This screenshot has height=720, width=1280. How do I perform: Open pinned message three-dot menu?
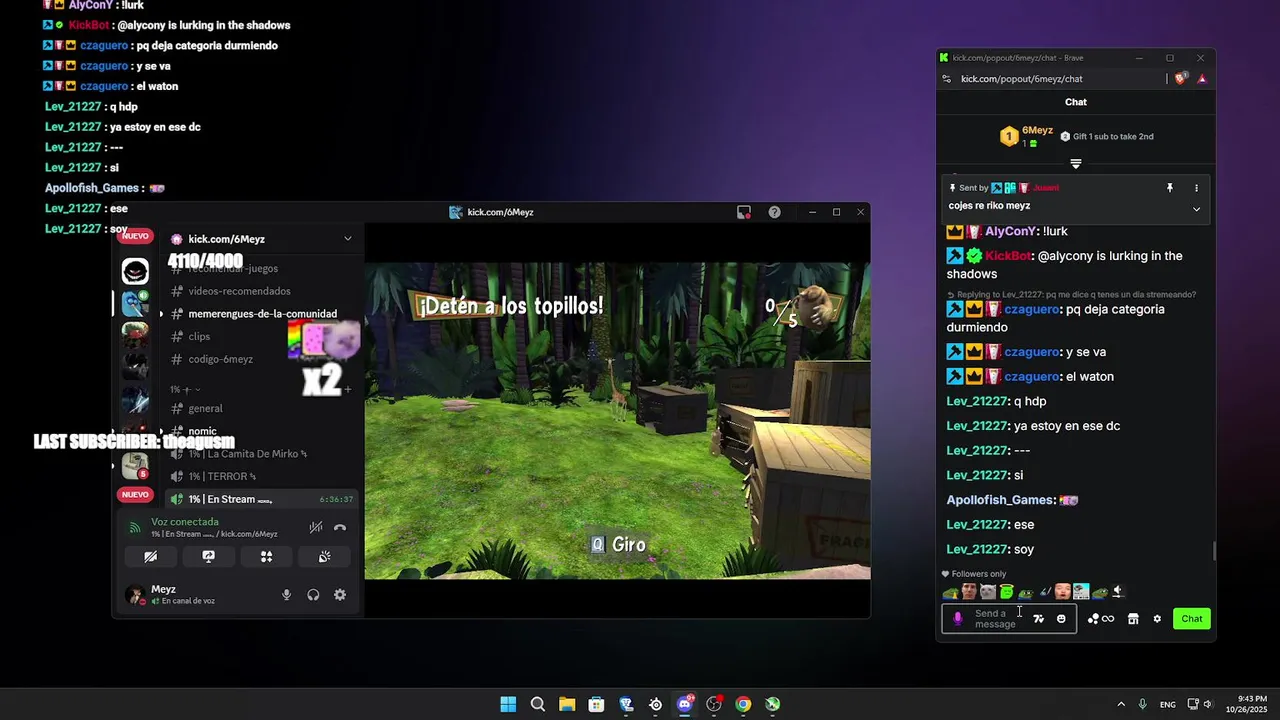click(x=1196, y=188)
